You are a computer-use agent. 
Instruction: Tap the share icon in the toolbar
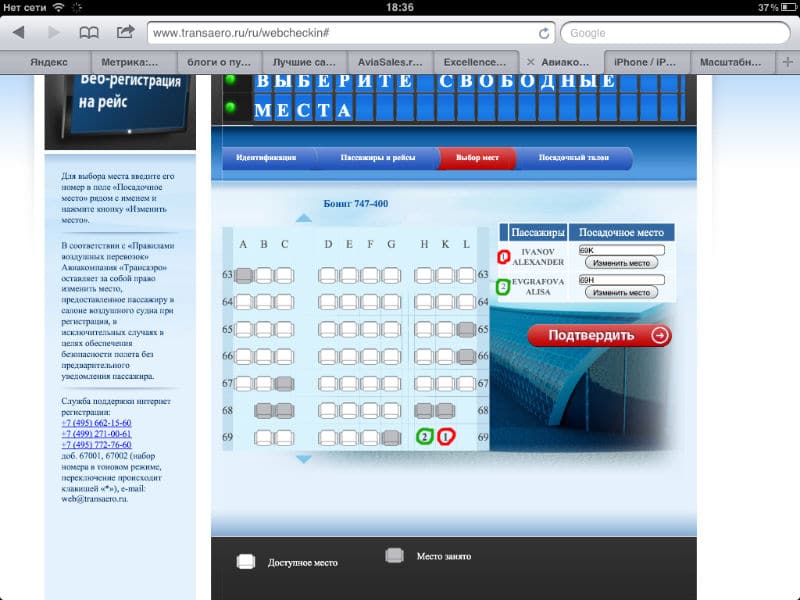125,32
